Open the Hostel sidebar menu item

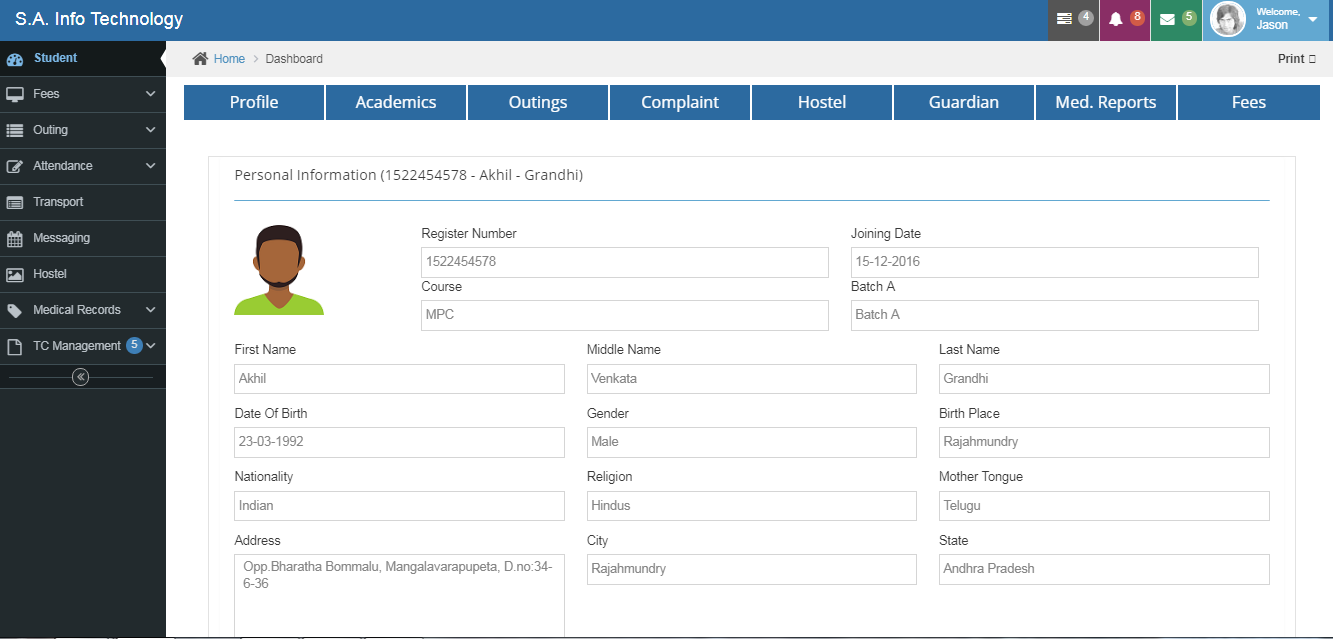[x=83, y=274]
